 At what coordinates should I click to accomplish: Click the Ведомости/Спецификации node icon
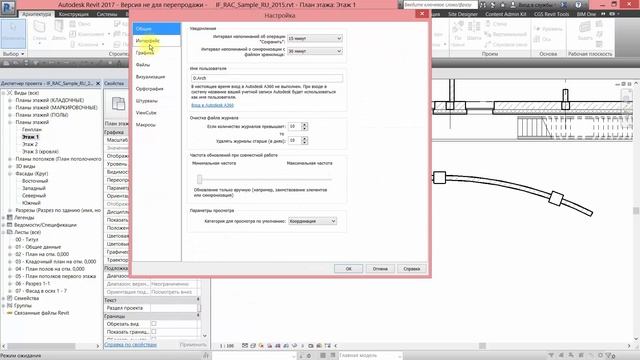pos(10,225)
